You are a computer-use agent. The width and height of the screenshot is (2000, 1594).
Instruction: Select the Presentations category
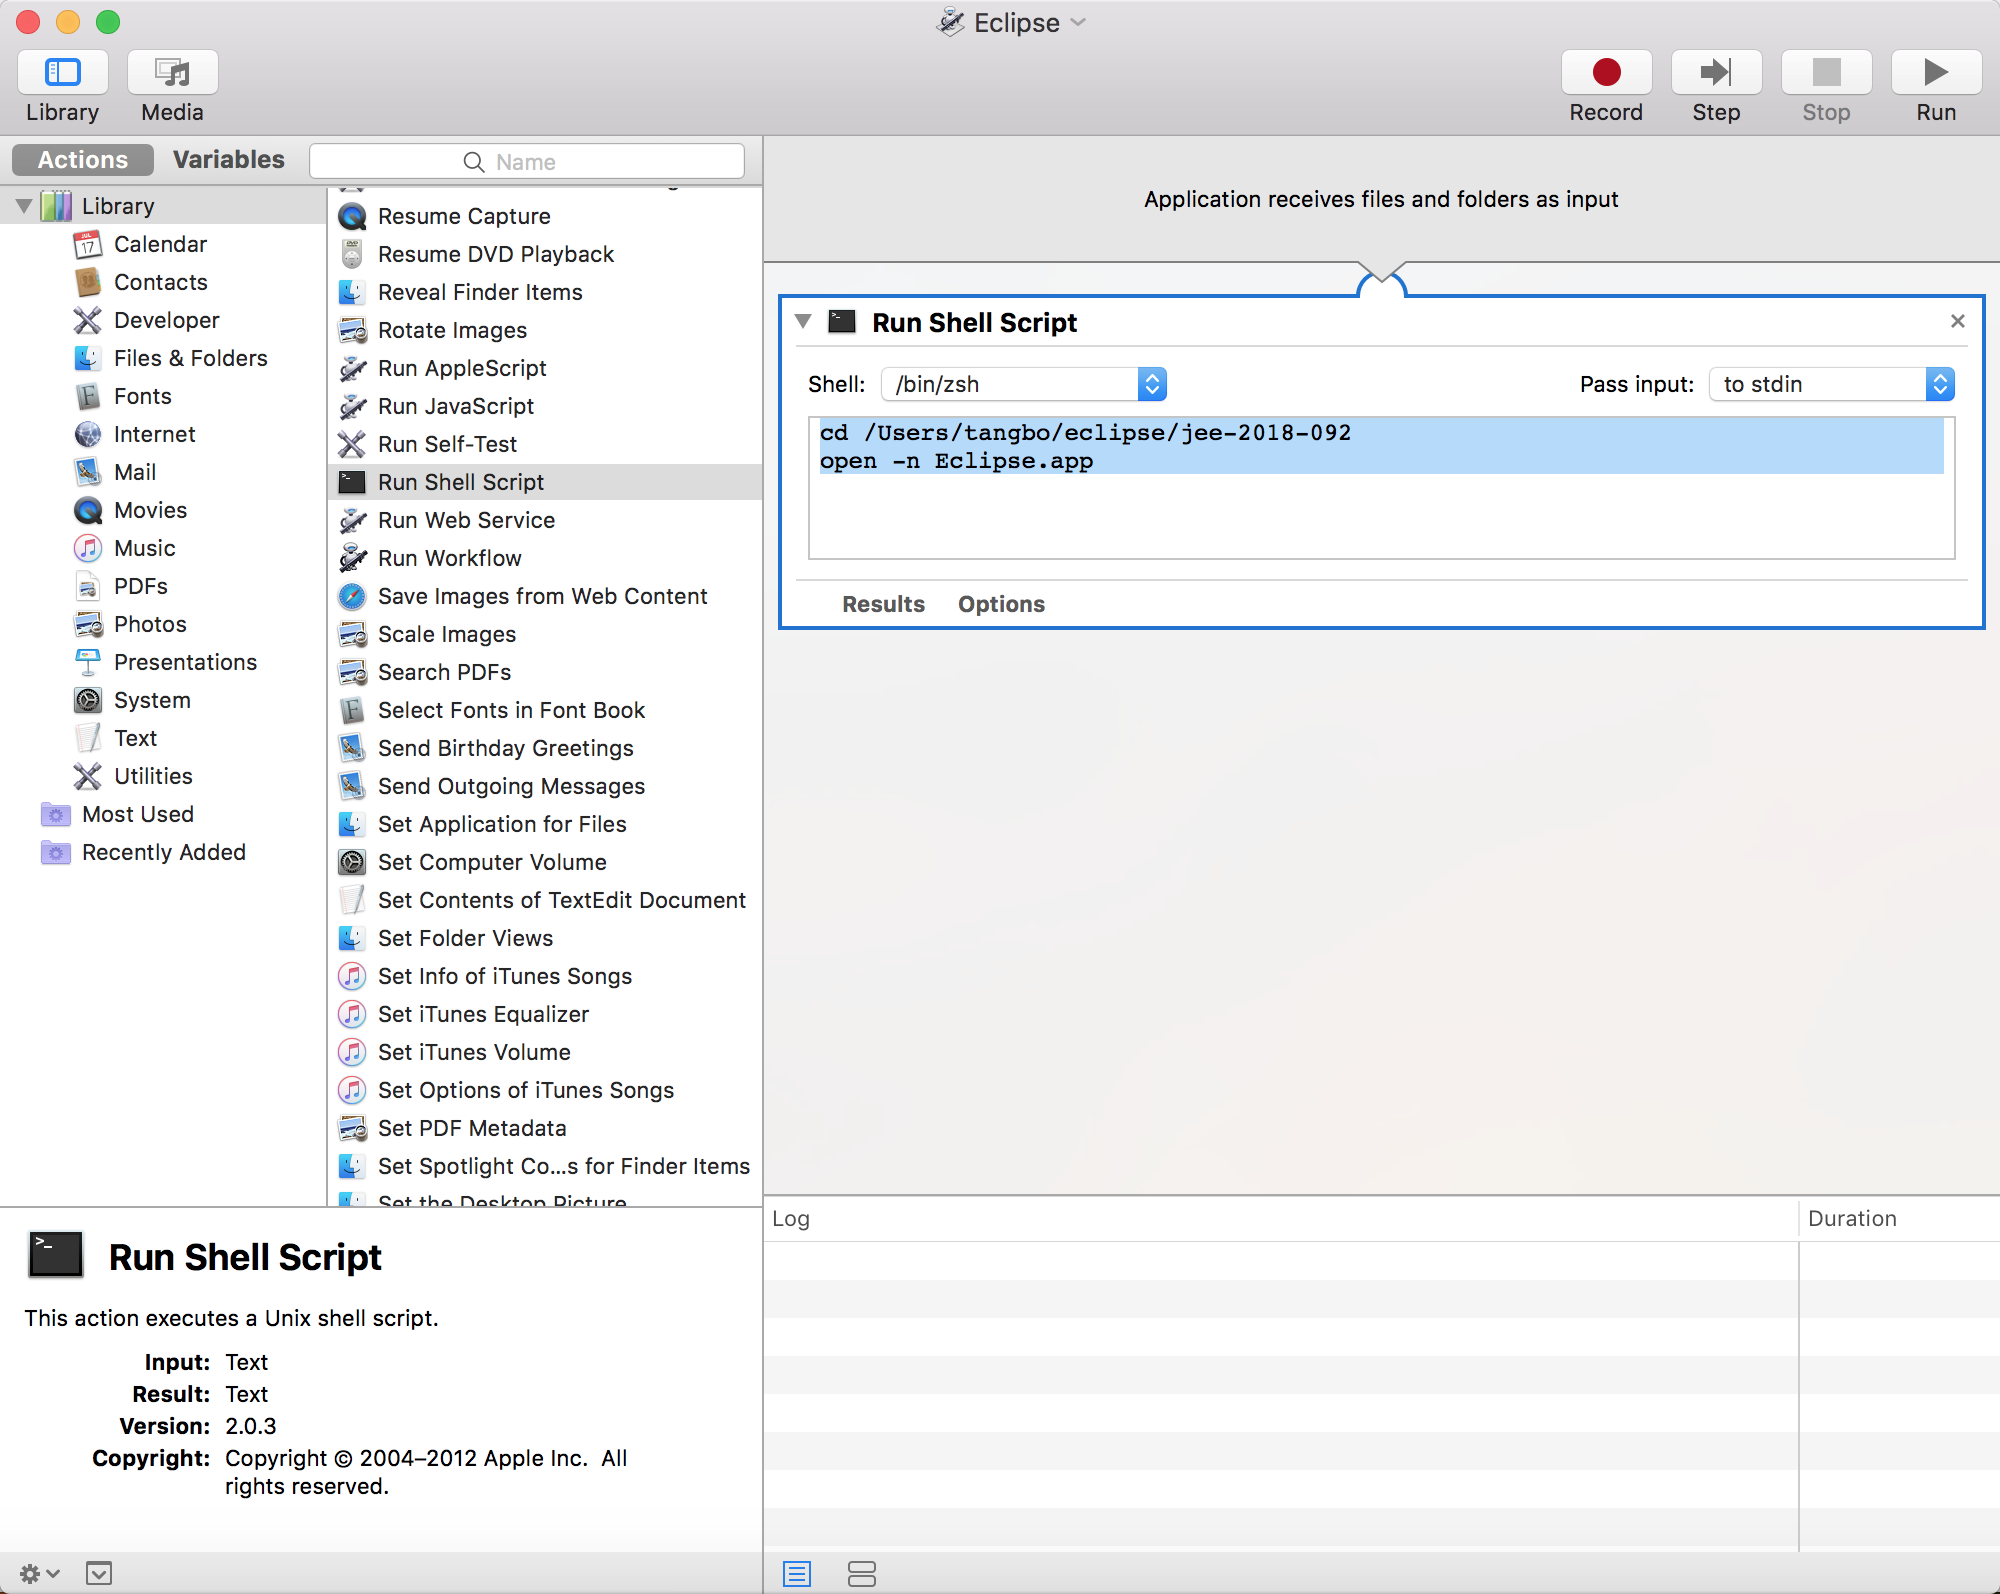tap(185, 662)
